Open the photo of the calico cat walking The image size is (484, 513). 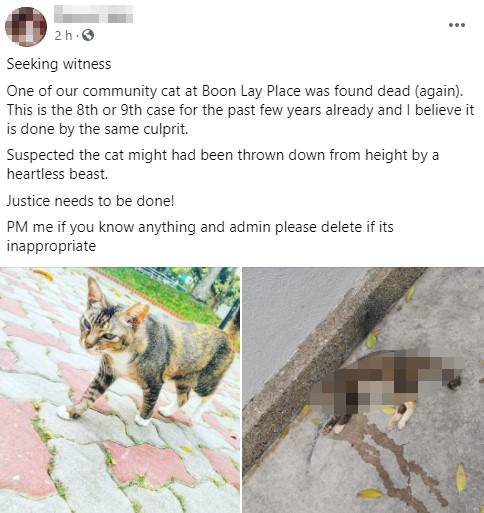click(x=120, y=390)
